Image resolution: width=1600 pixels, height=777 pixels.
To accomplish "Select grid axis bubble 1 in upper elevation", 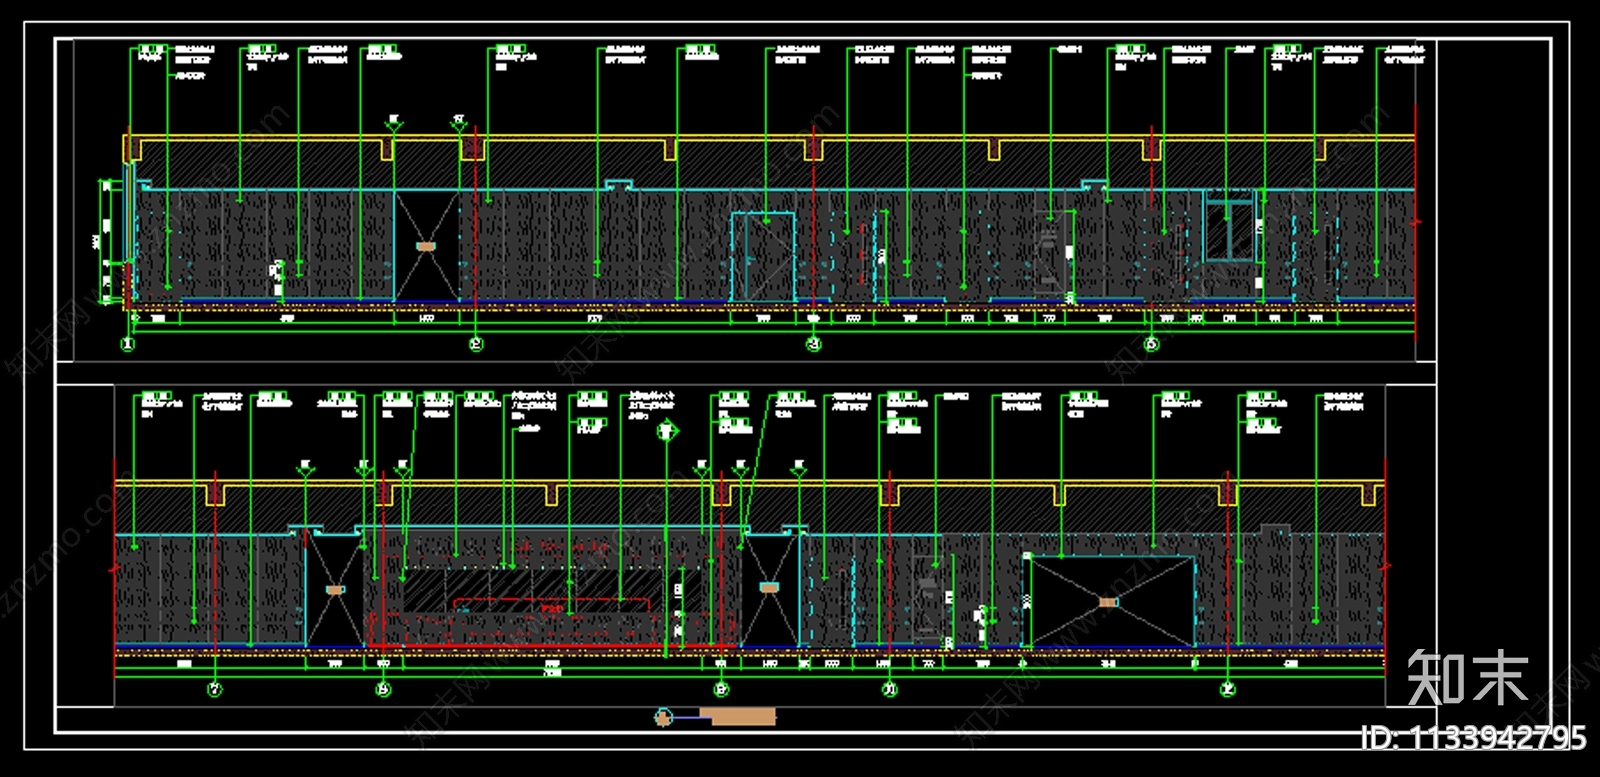I will point(128,344).
